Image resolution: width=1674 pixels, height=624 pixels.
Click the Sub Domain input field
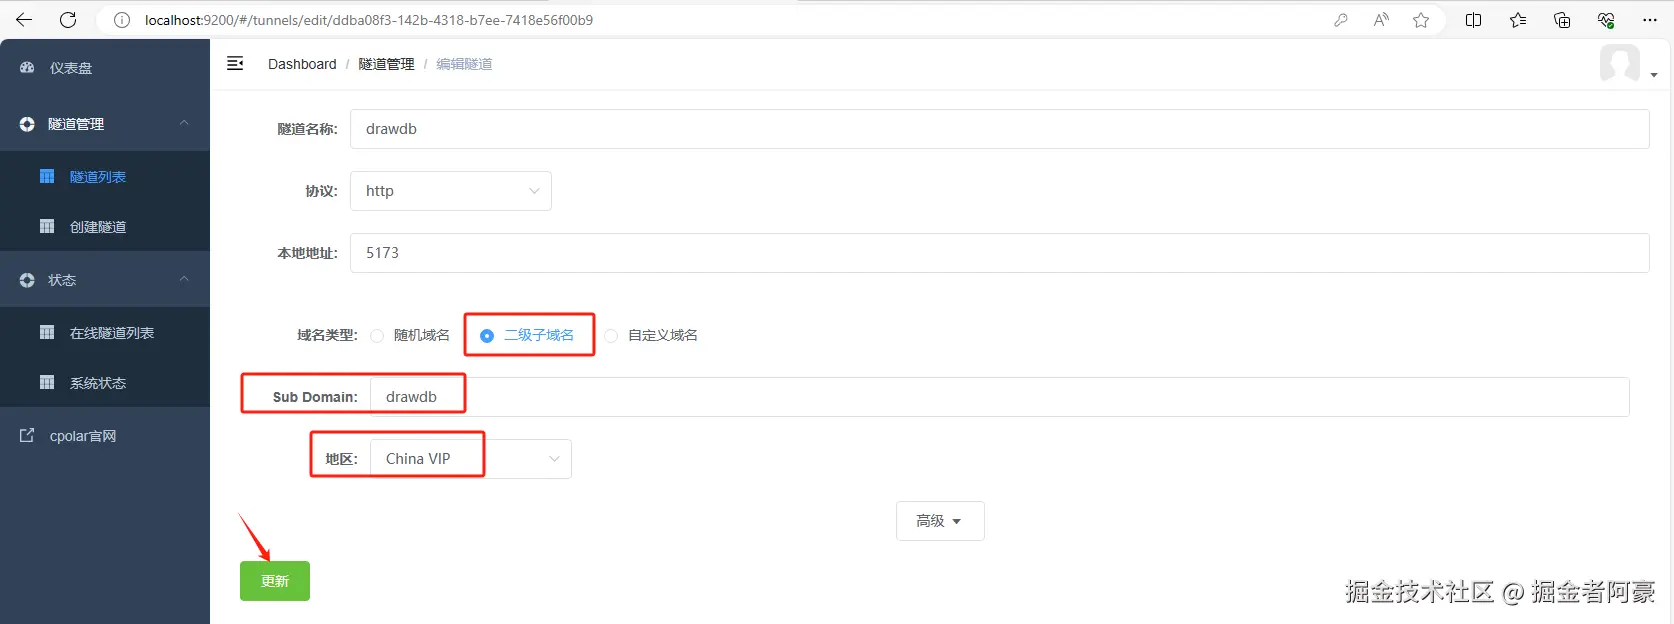1000,397
